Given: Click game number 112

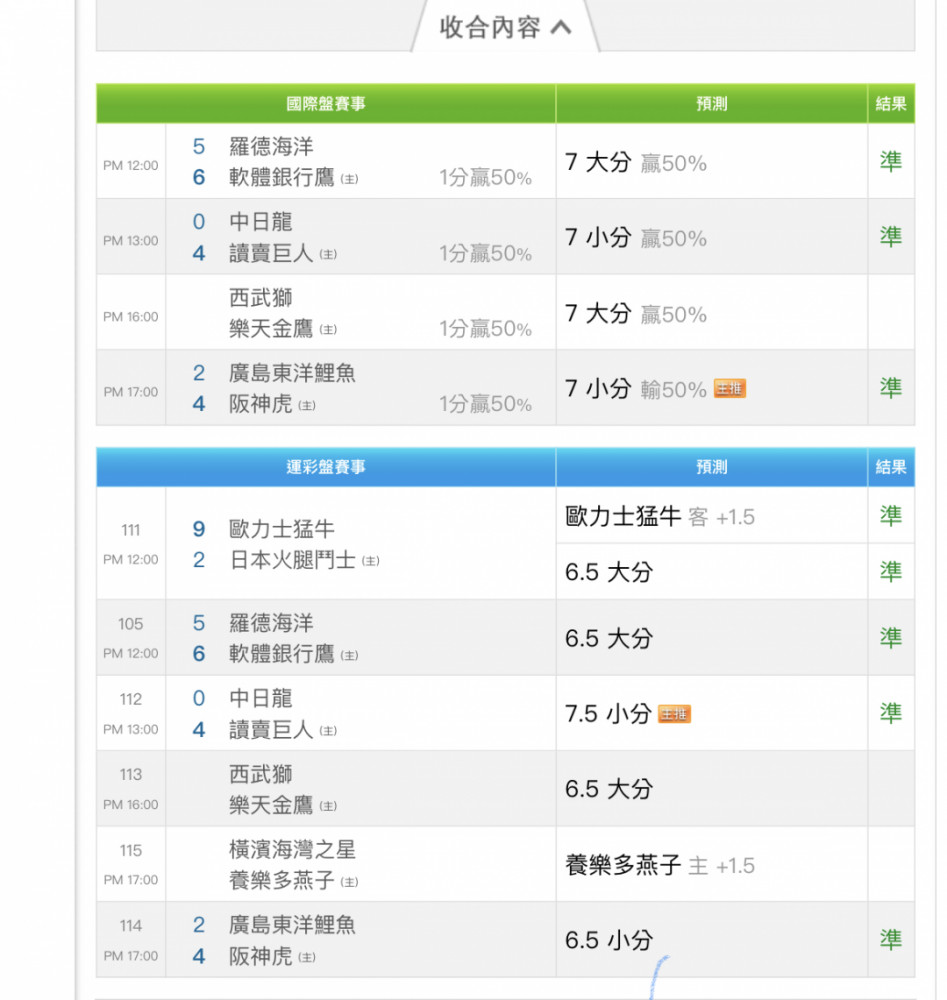Looking at the screenshot, I should (131, 699).
